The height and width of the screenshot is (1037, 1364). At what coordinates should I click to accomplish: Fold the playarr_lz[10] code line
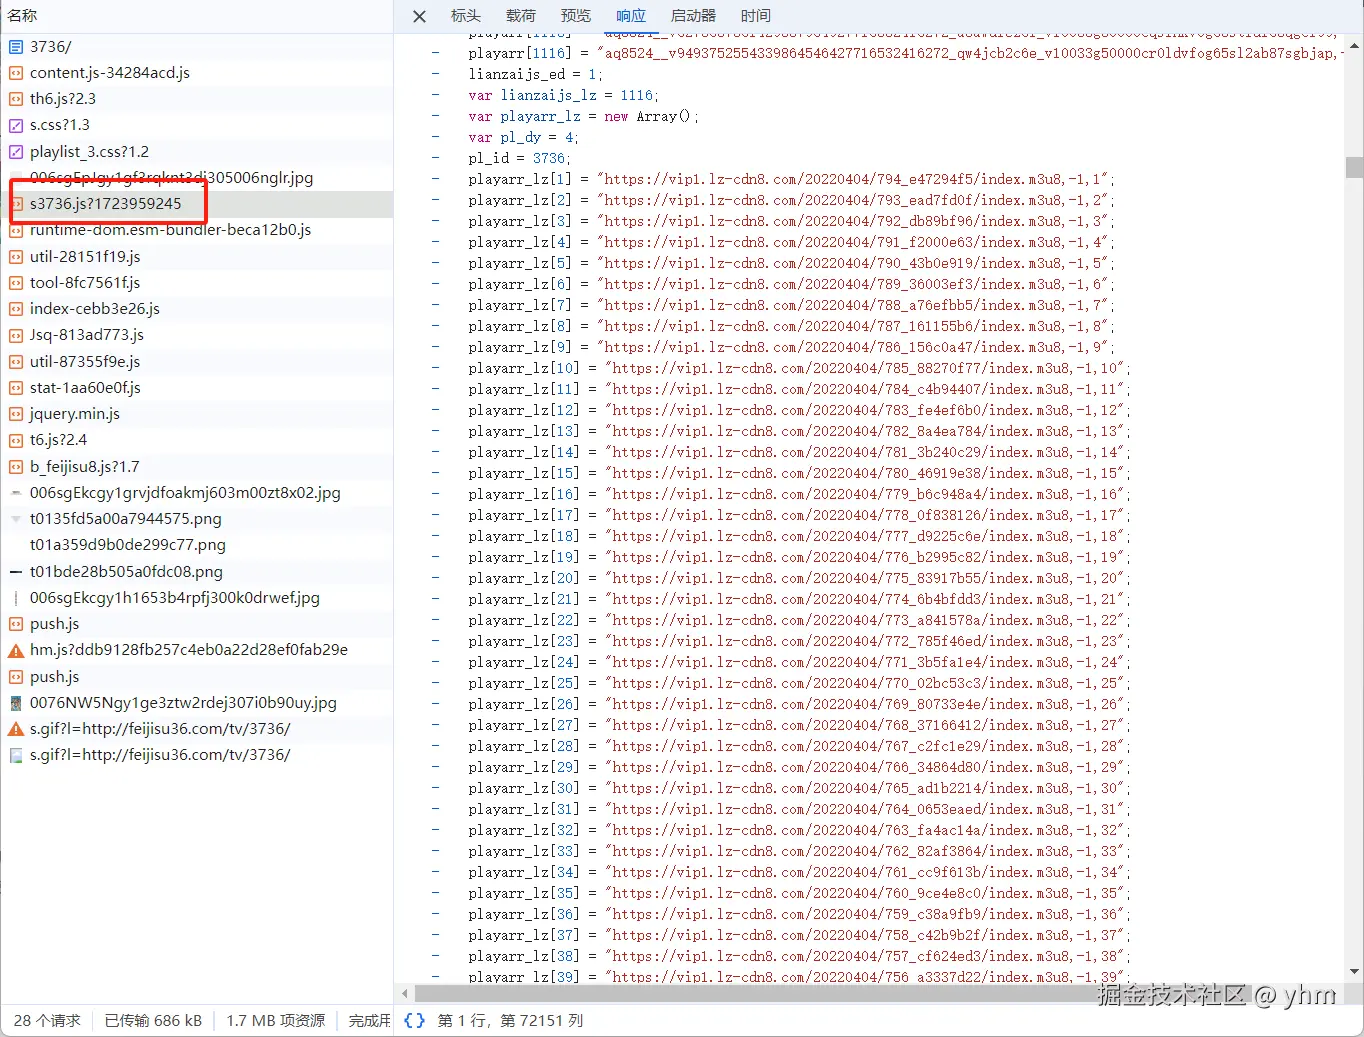pos(436,368)
